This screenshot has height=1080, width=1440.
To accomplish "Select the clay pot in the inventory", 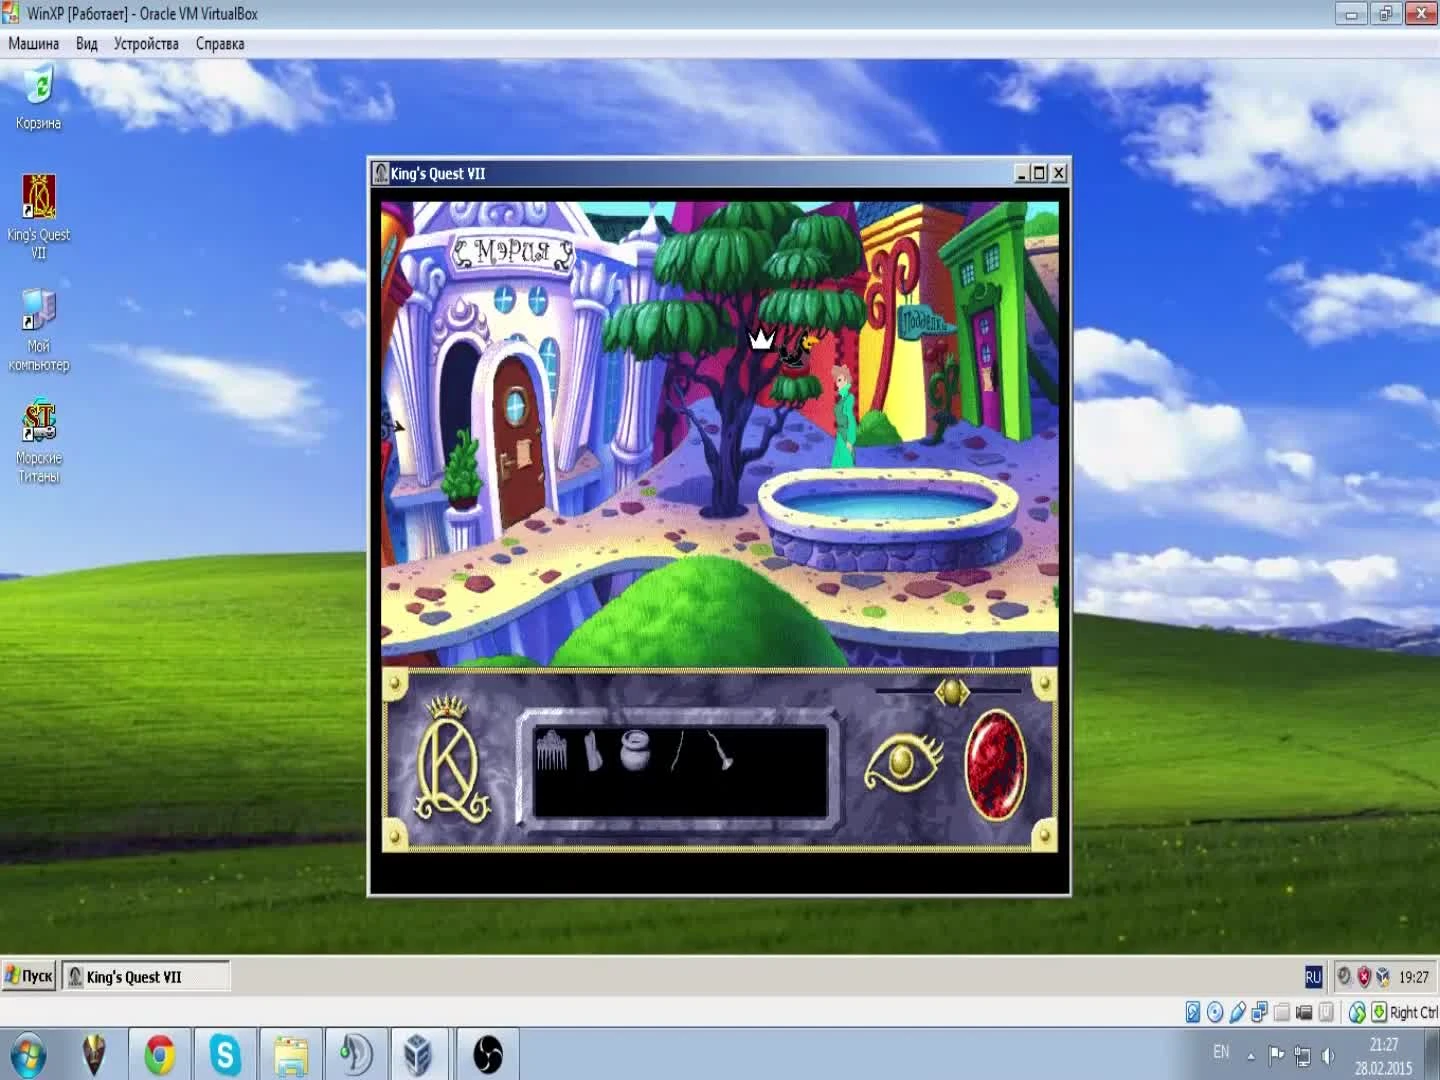I will click(x=634, y=750).
